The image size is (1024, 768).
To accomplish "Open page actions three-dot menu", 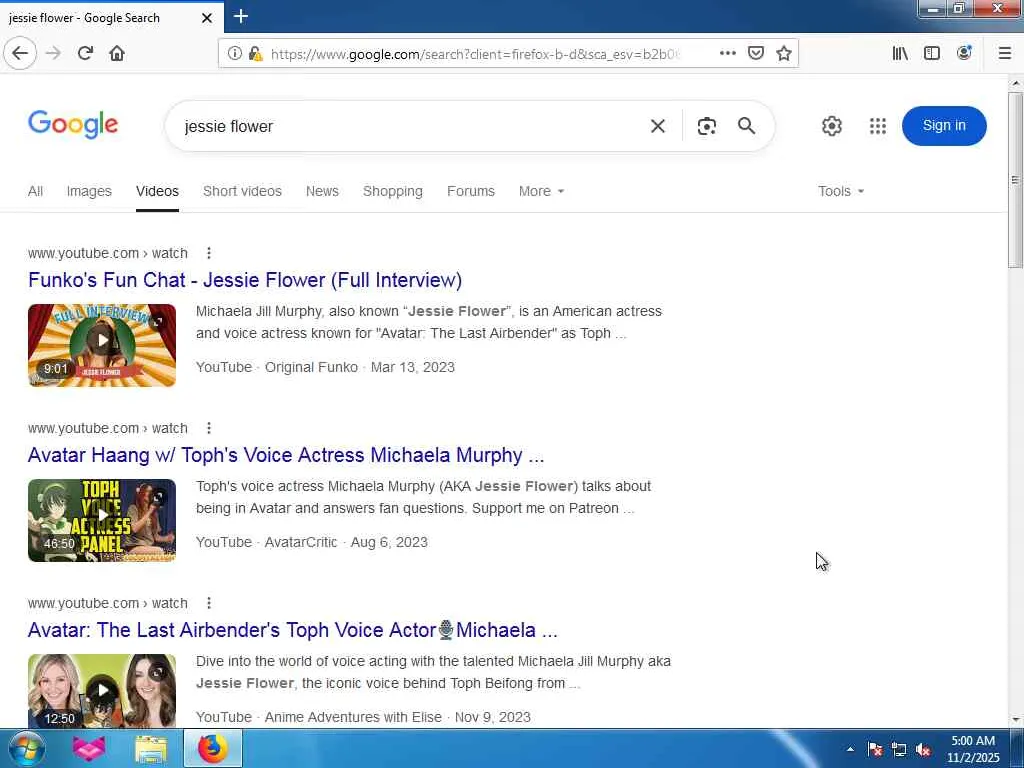I will 728,53.
